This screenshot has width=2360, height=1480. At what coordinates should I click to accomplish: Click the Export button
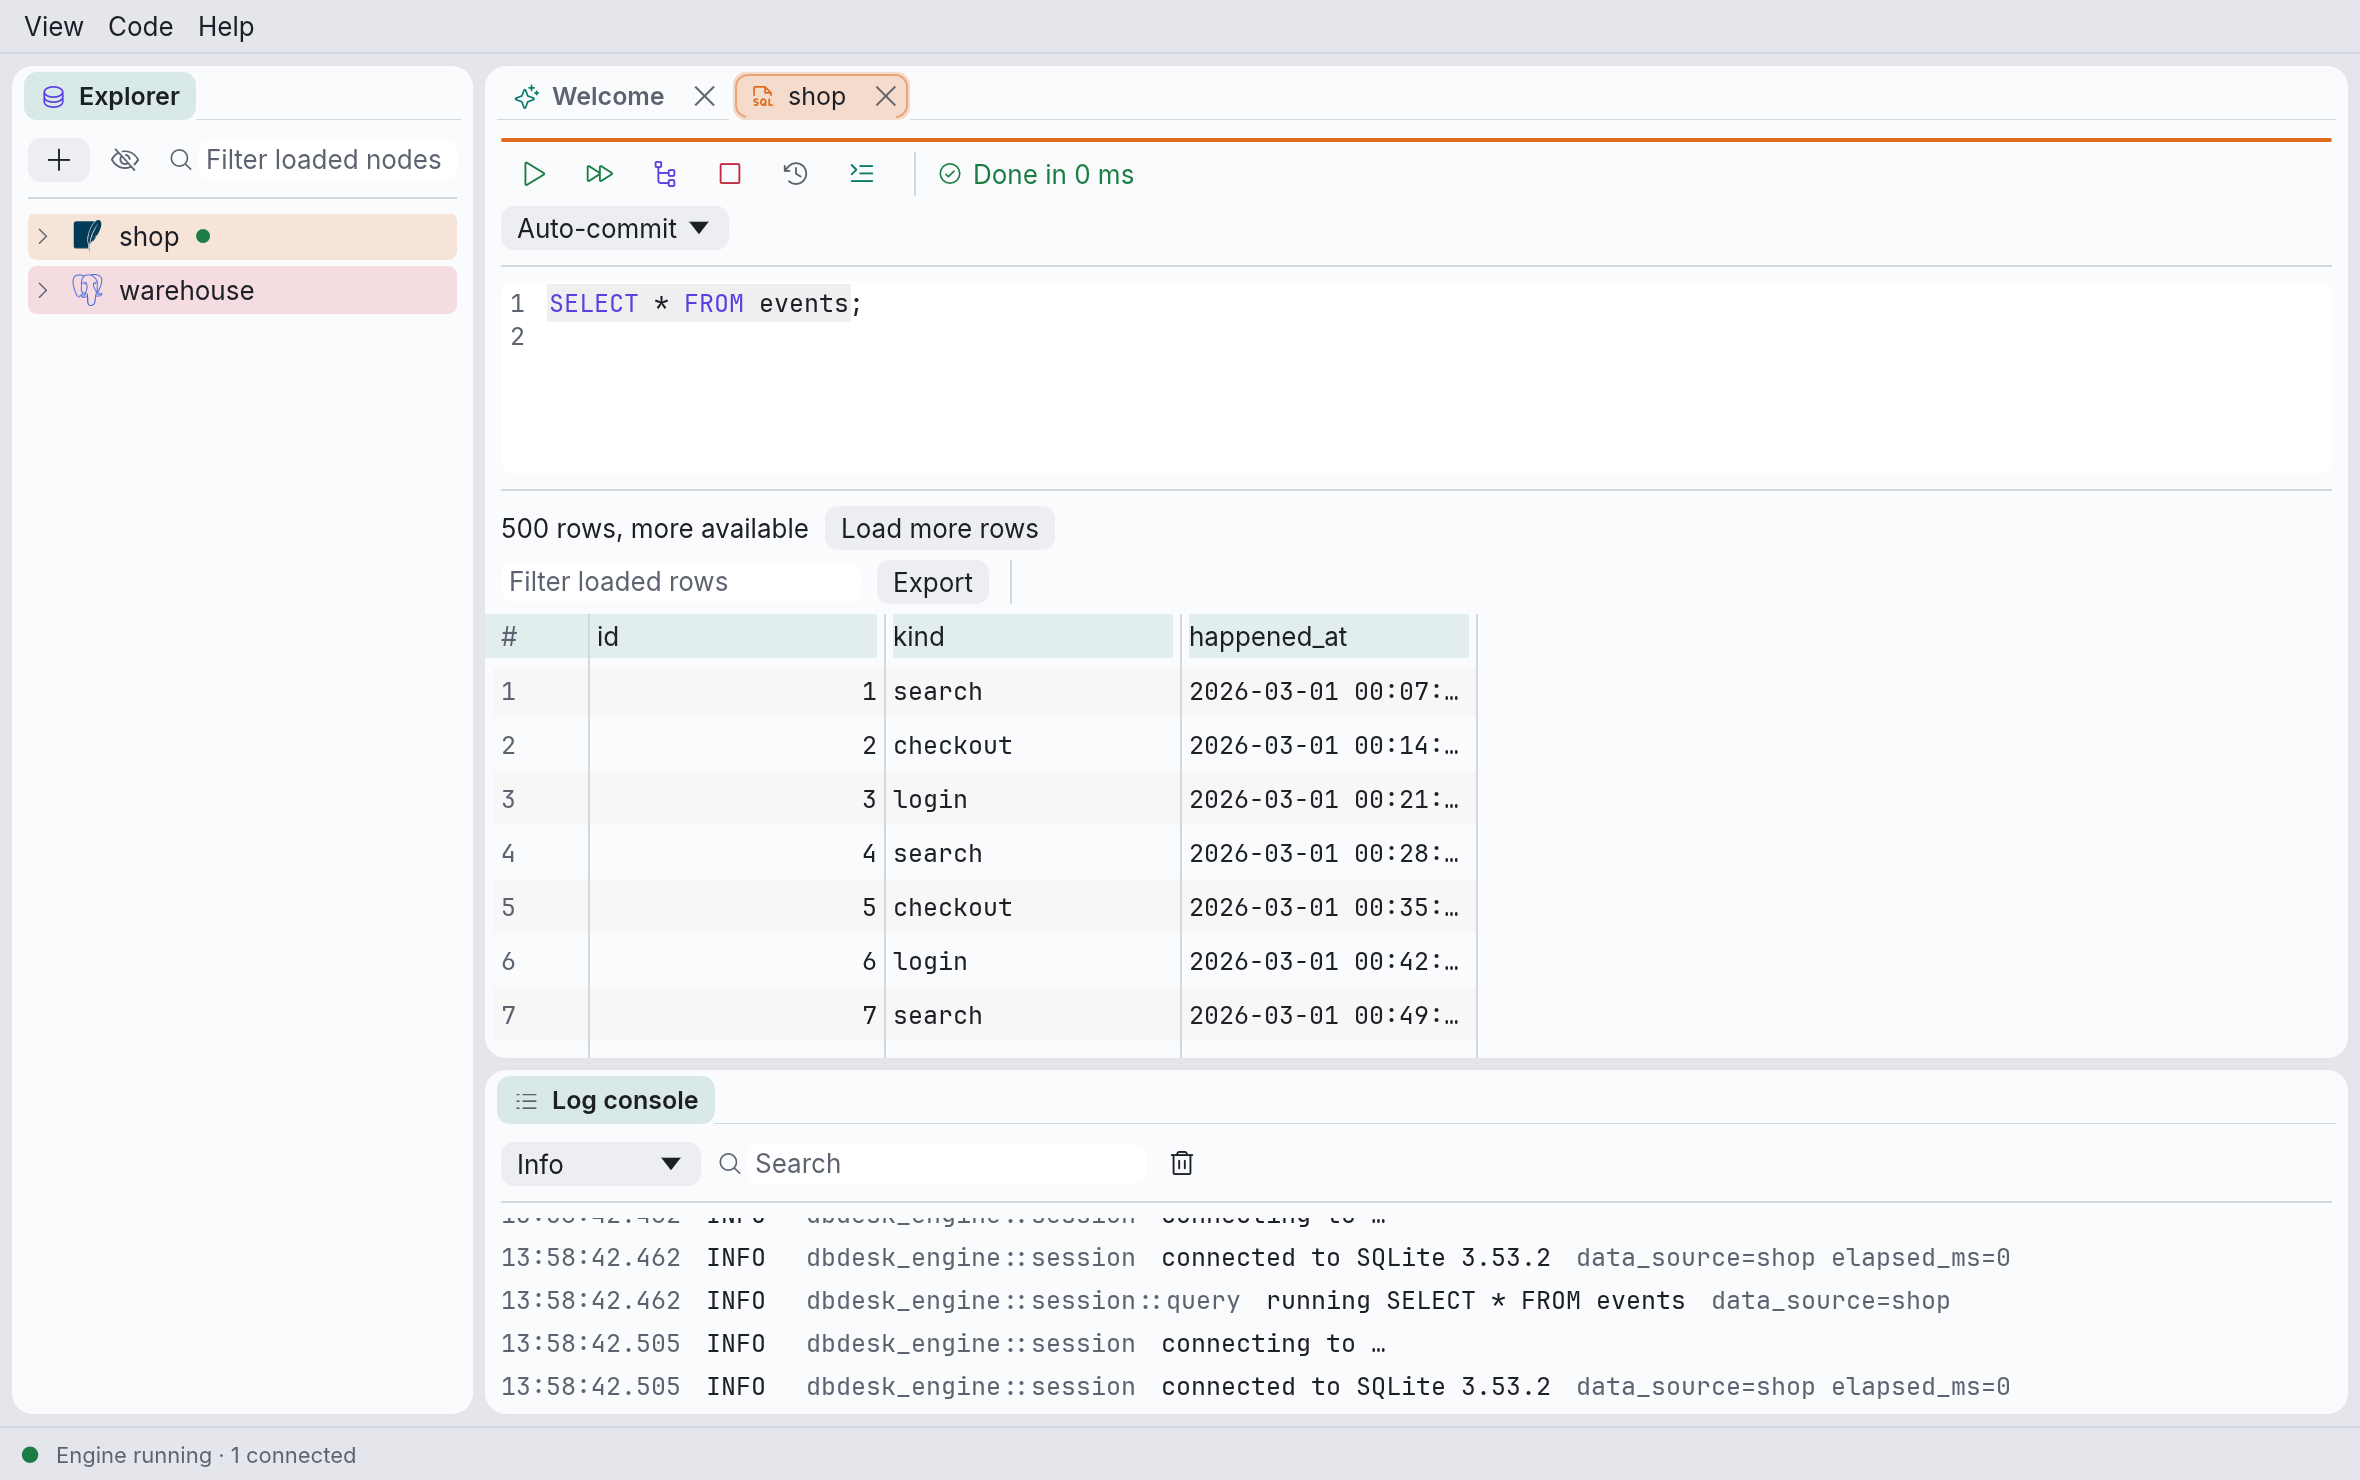point(932,582)
